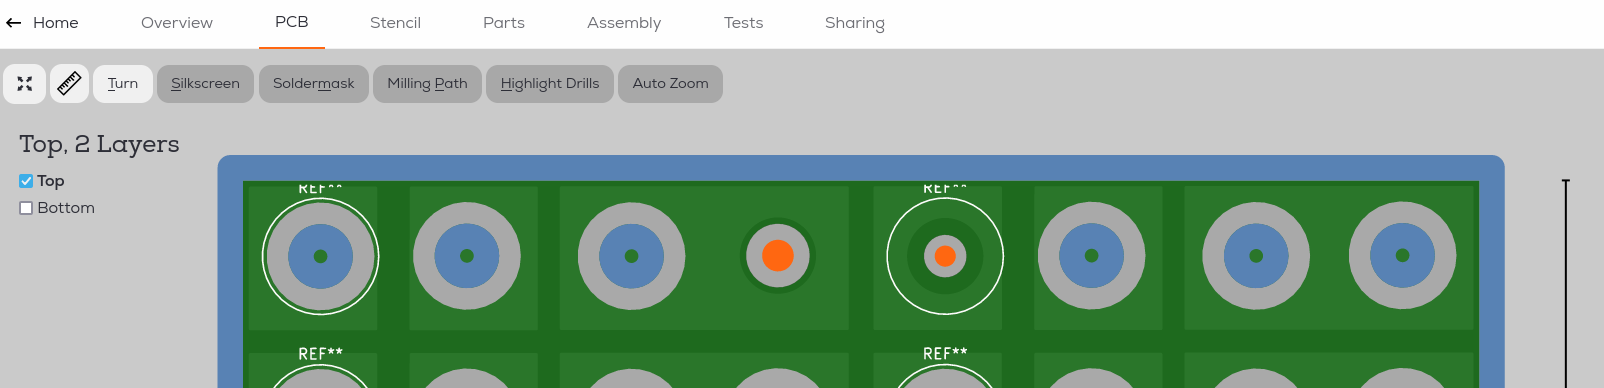Click the Turn button
The width and height of the screenshot is (1604, 388).
click(x=123, y=84)
